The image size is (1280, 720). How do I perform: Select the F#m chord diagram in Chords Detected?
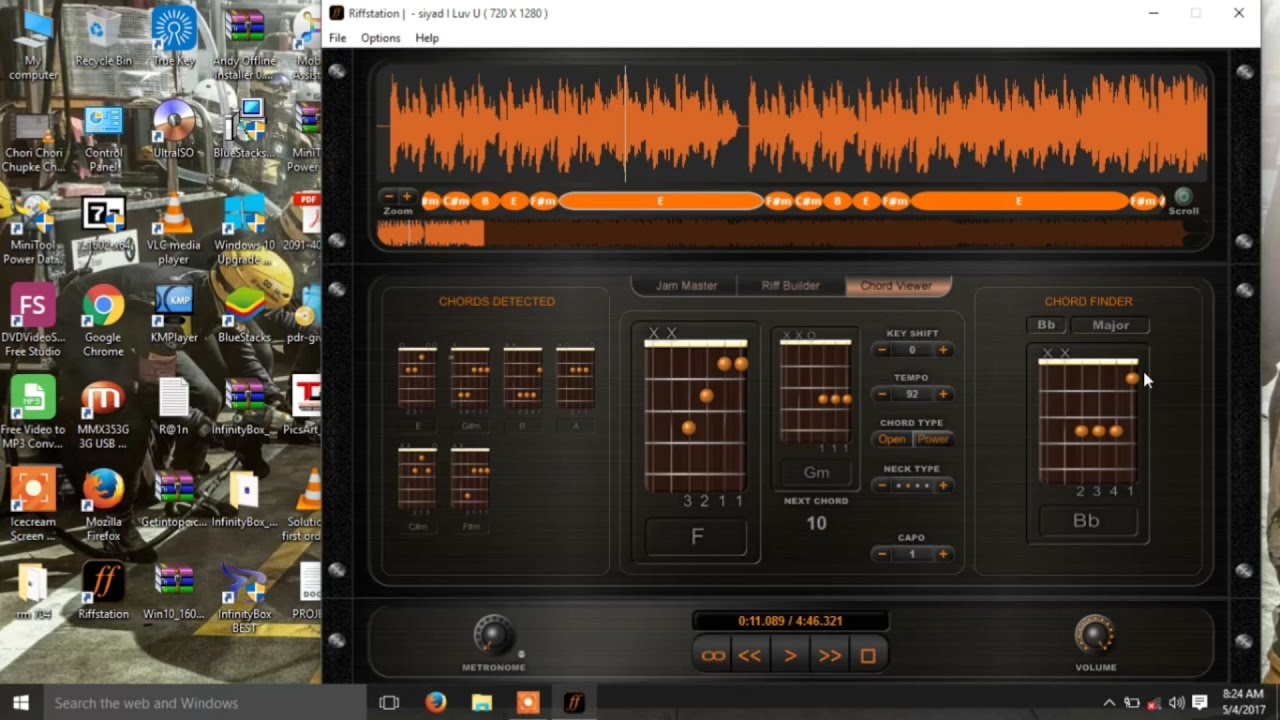(x=470, y=488)
